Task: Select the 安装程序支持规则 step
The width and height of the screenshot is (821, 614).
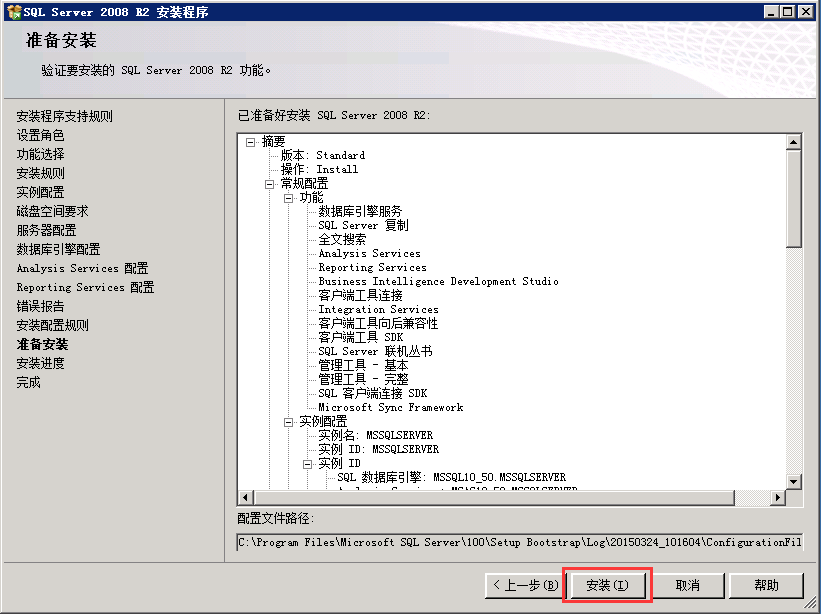Action: (x=64, y=116)
